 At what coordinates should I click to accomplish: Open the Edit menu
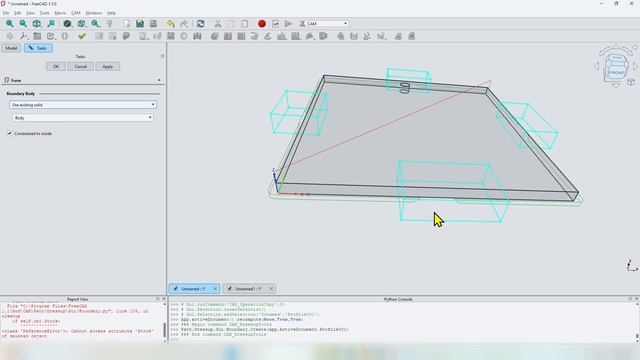point(18,13)
